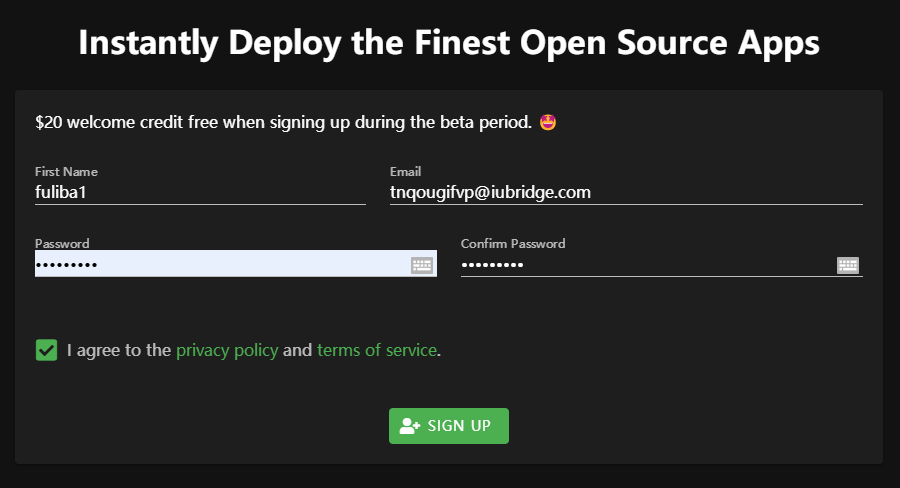Click the star-struck emoji after beta period text
Screen dimensions: 900x488
548,122
